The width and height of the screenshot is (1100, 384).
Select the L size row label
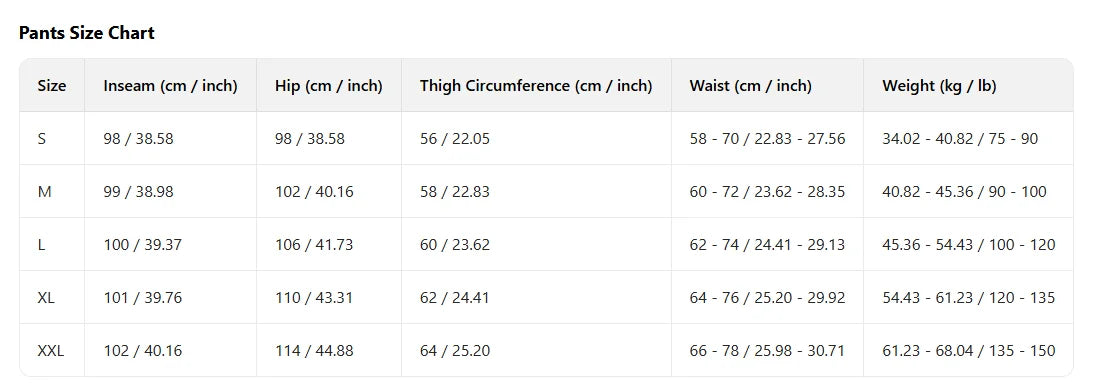41,245
